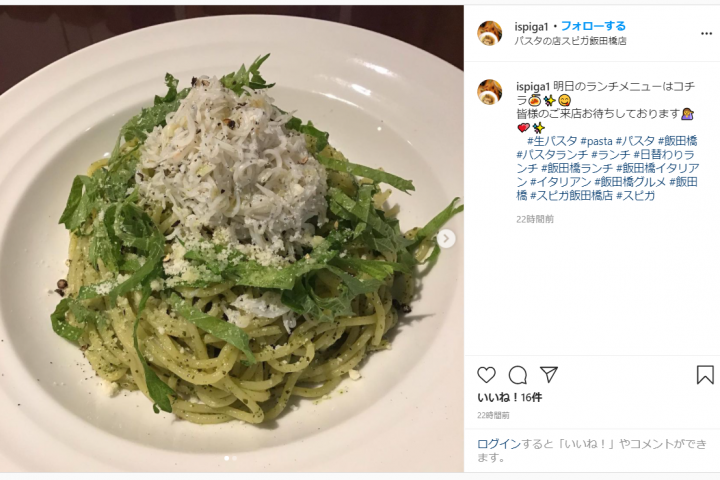Image resolution: width=720 pixels, height=480 pixels.
Task: View the いいね！16件 likes list
Action: tap(509, 398)
